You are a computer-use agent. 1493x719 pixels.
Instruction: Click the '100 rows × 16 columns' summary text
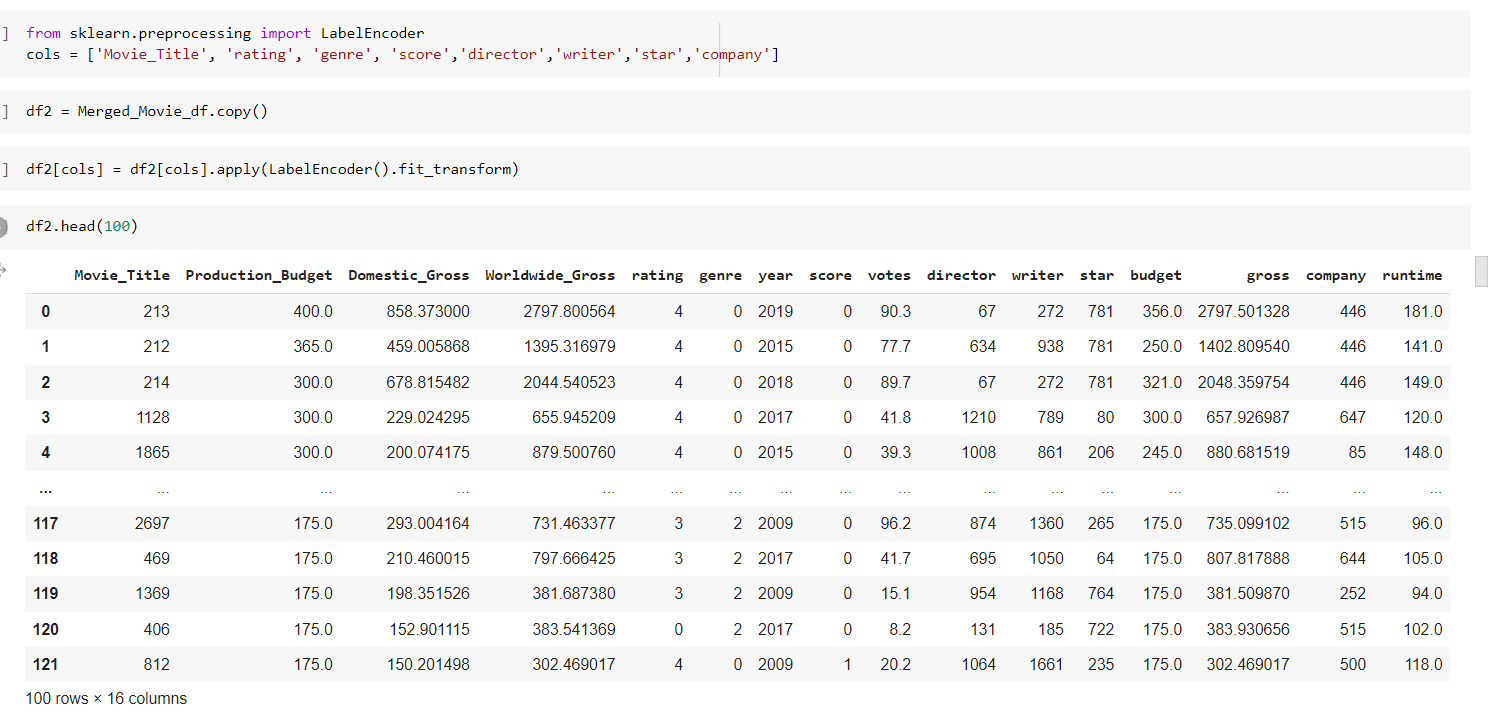(x=107, y=698)
